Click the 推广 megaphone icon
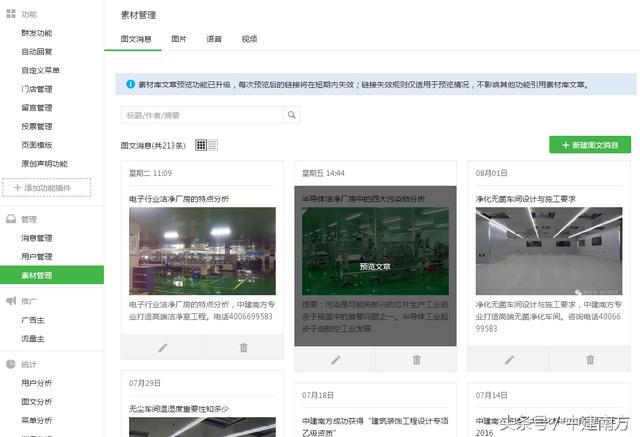This screenshot has width=640, height=437. pyautogui.click(x=11, y=301)
